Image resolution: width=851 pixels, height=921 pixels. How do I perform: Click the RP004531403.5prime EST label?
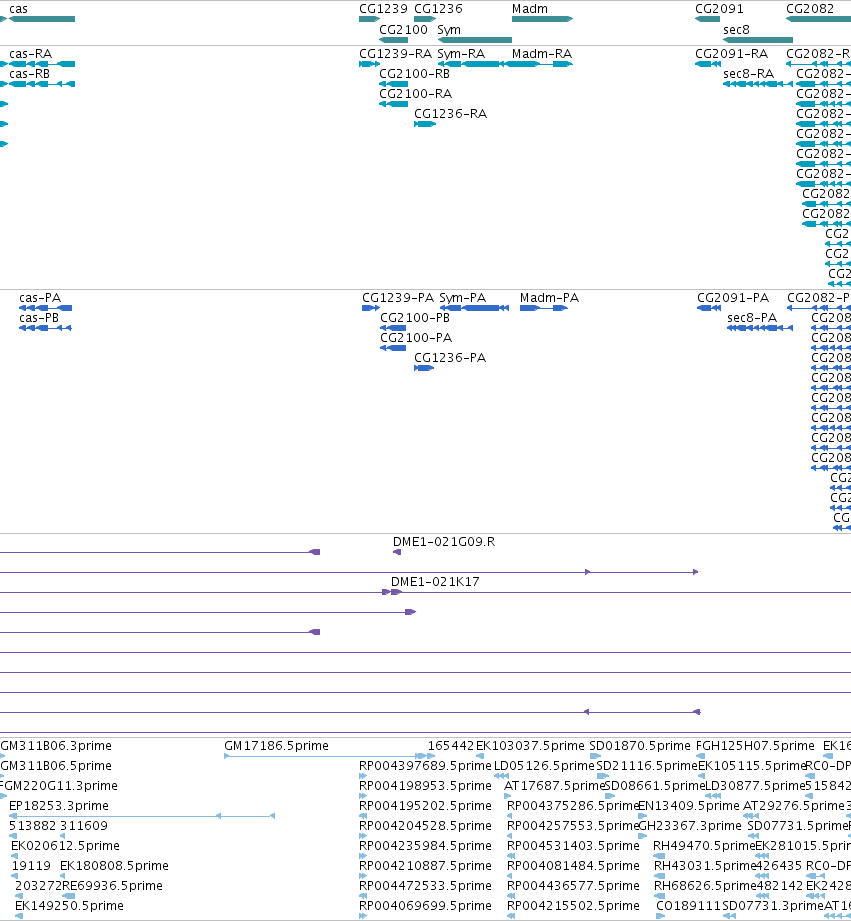pos(573,846)
